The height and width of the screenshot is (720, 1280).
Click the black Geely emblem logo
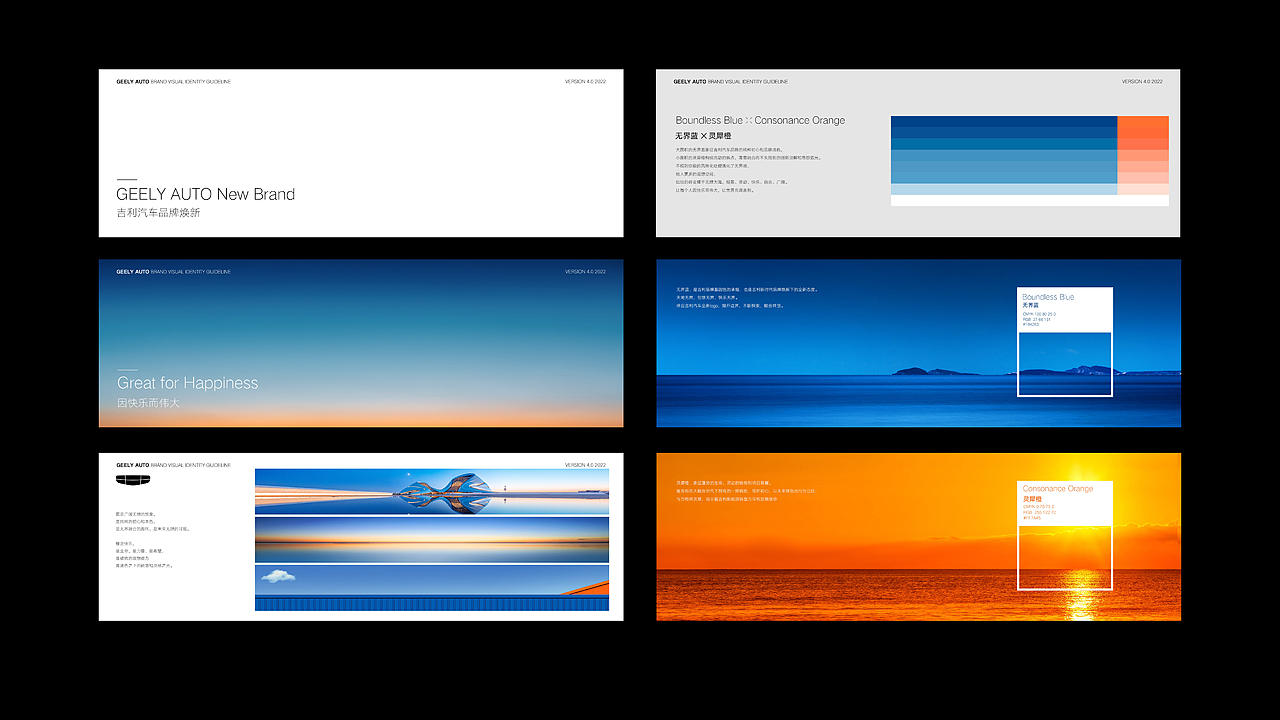pyautogui.click(x=133, y=480)
